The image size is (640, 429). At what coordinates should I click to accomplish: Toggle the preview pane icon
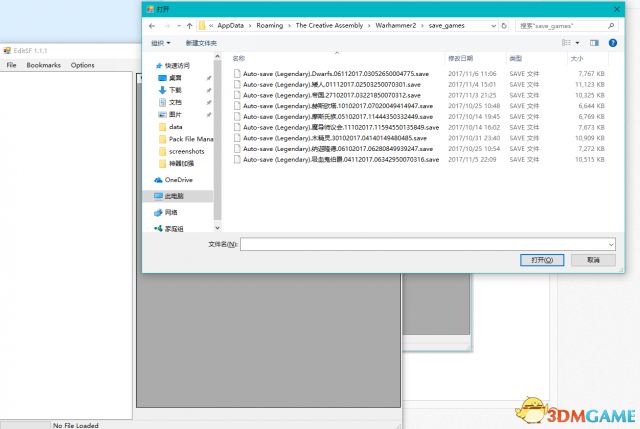pos(594,43)
